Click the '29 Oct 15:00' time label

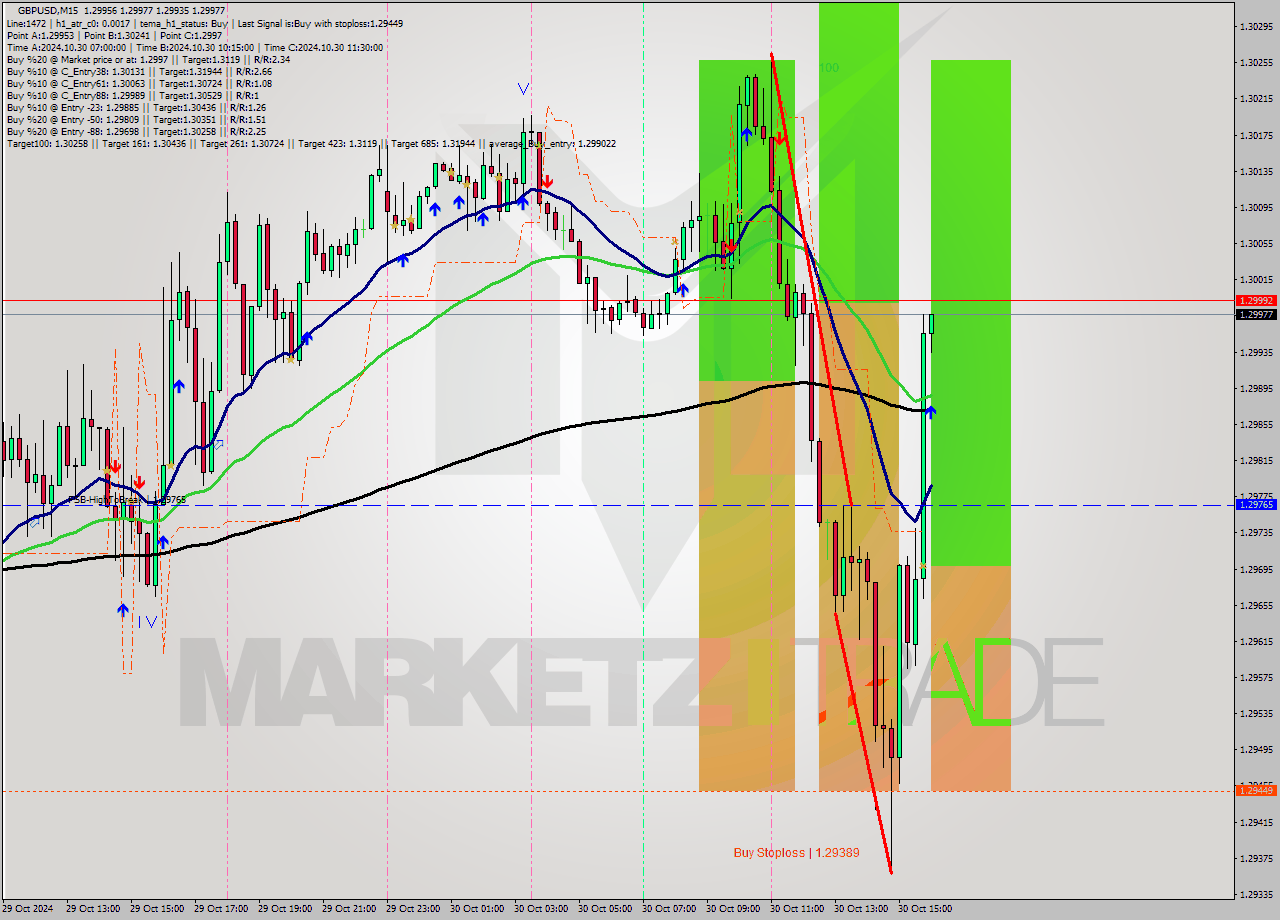pyautogui.click(x=157, y=909)
